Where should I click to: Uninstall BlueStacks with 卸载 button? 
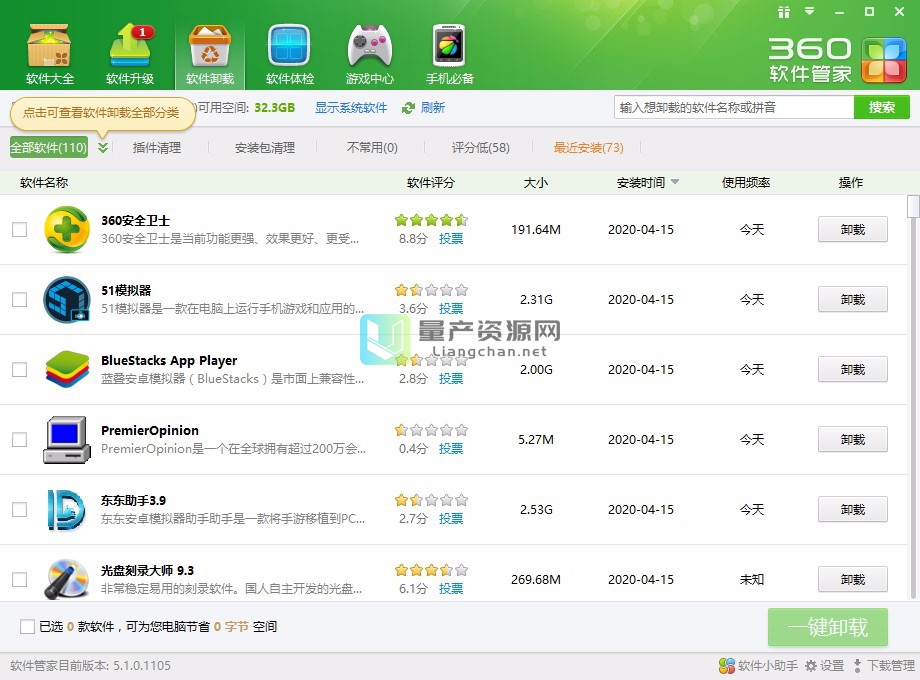(853, 369)
